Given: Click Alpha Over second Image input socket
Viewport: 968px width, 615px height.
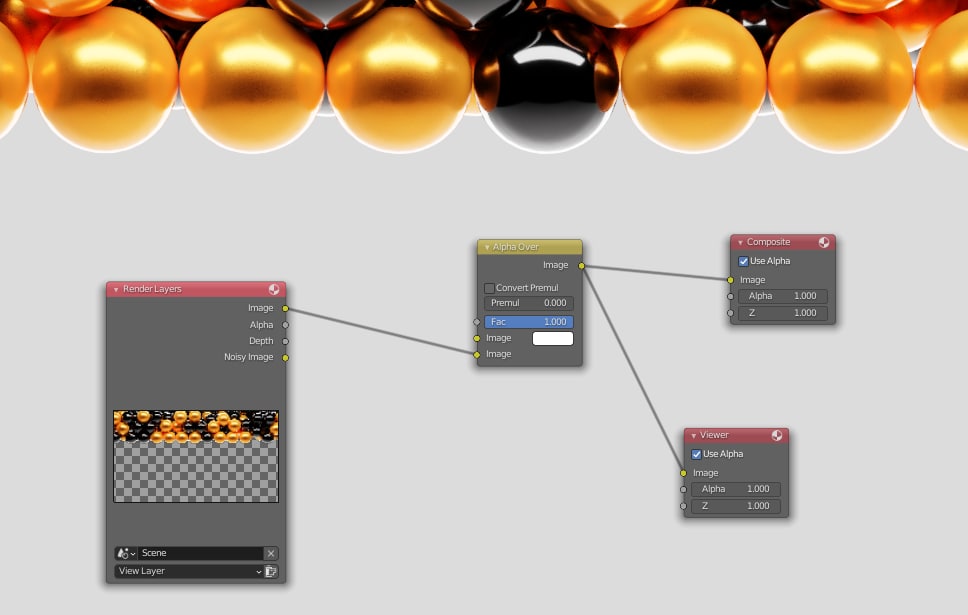Looking at the screenshot, I should click(477, 354).
